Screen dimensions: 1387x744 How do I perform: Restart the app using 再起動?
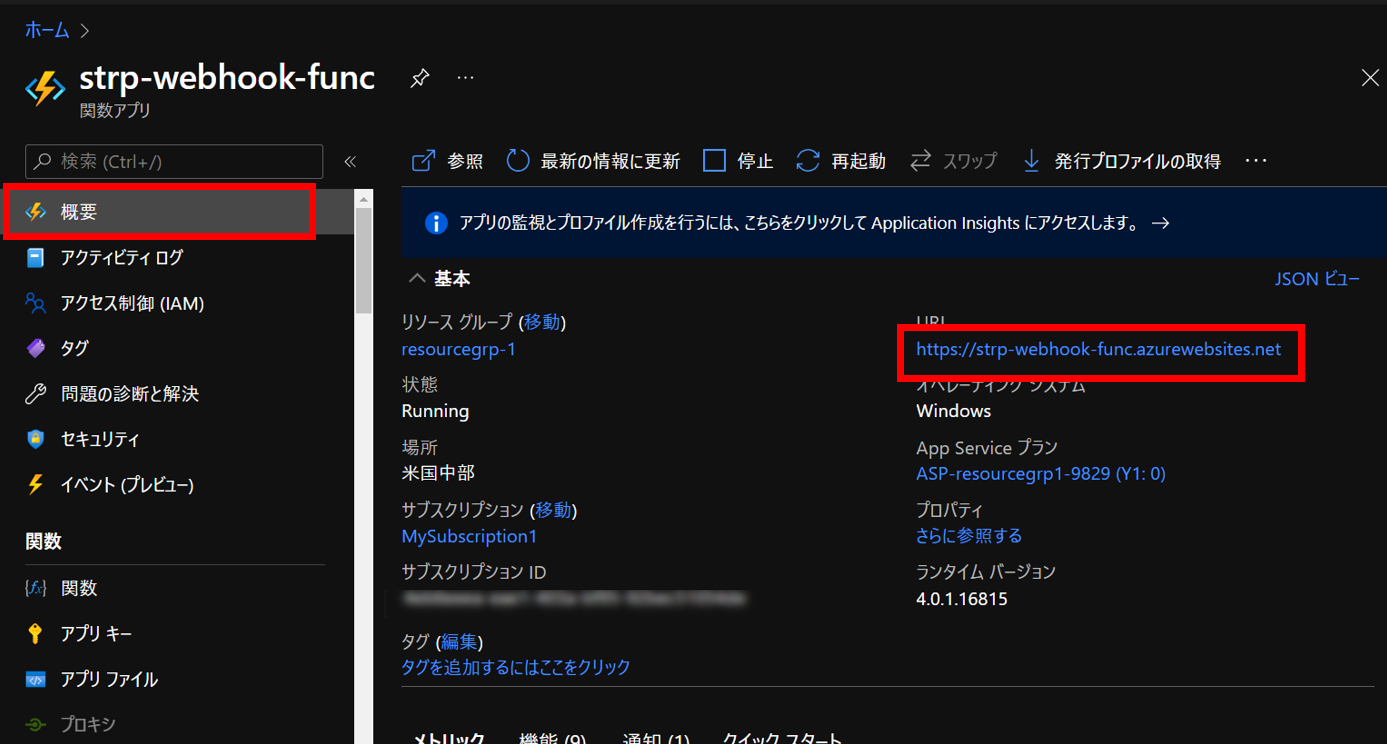840,160
